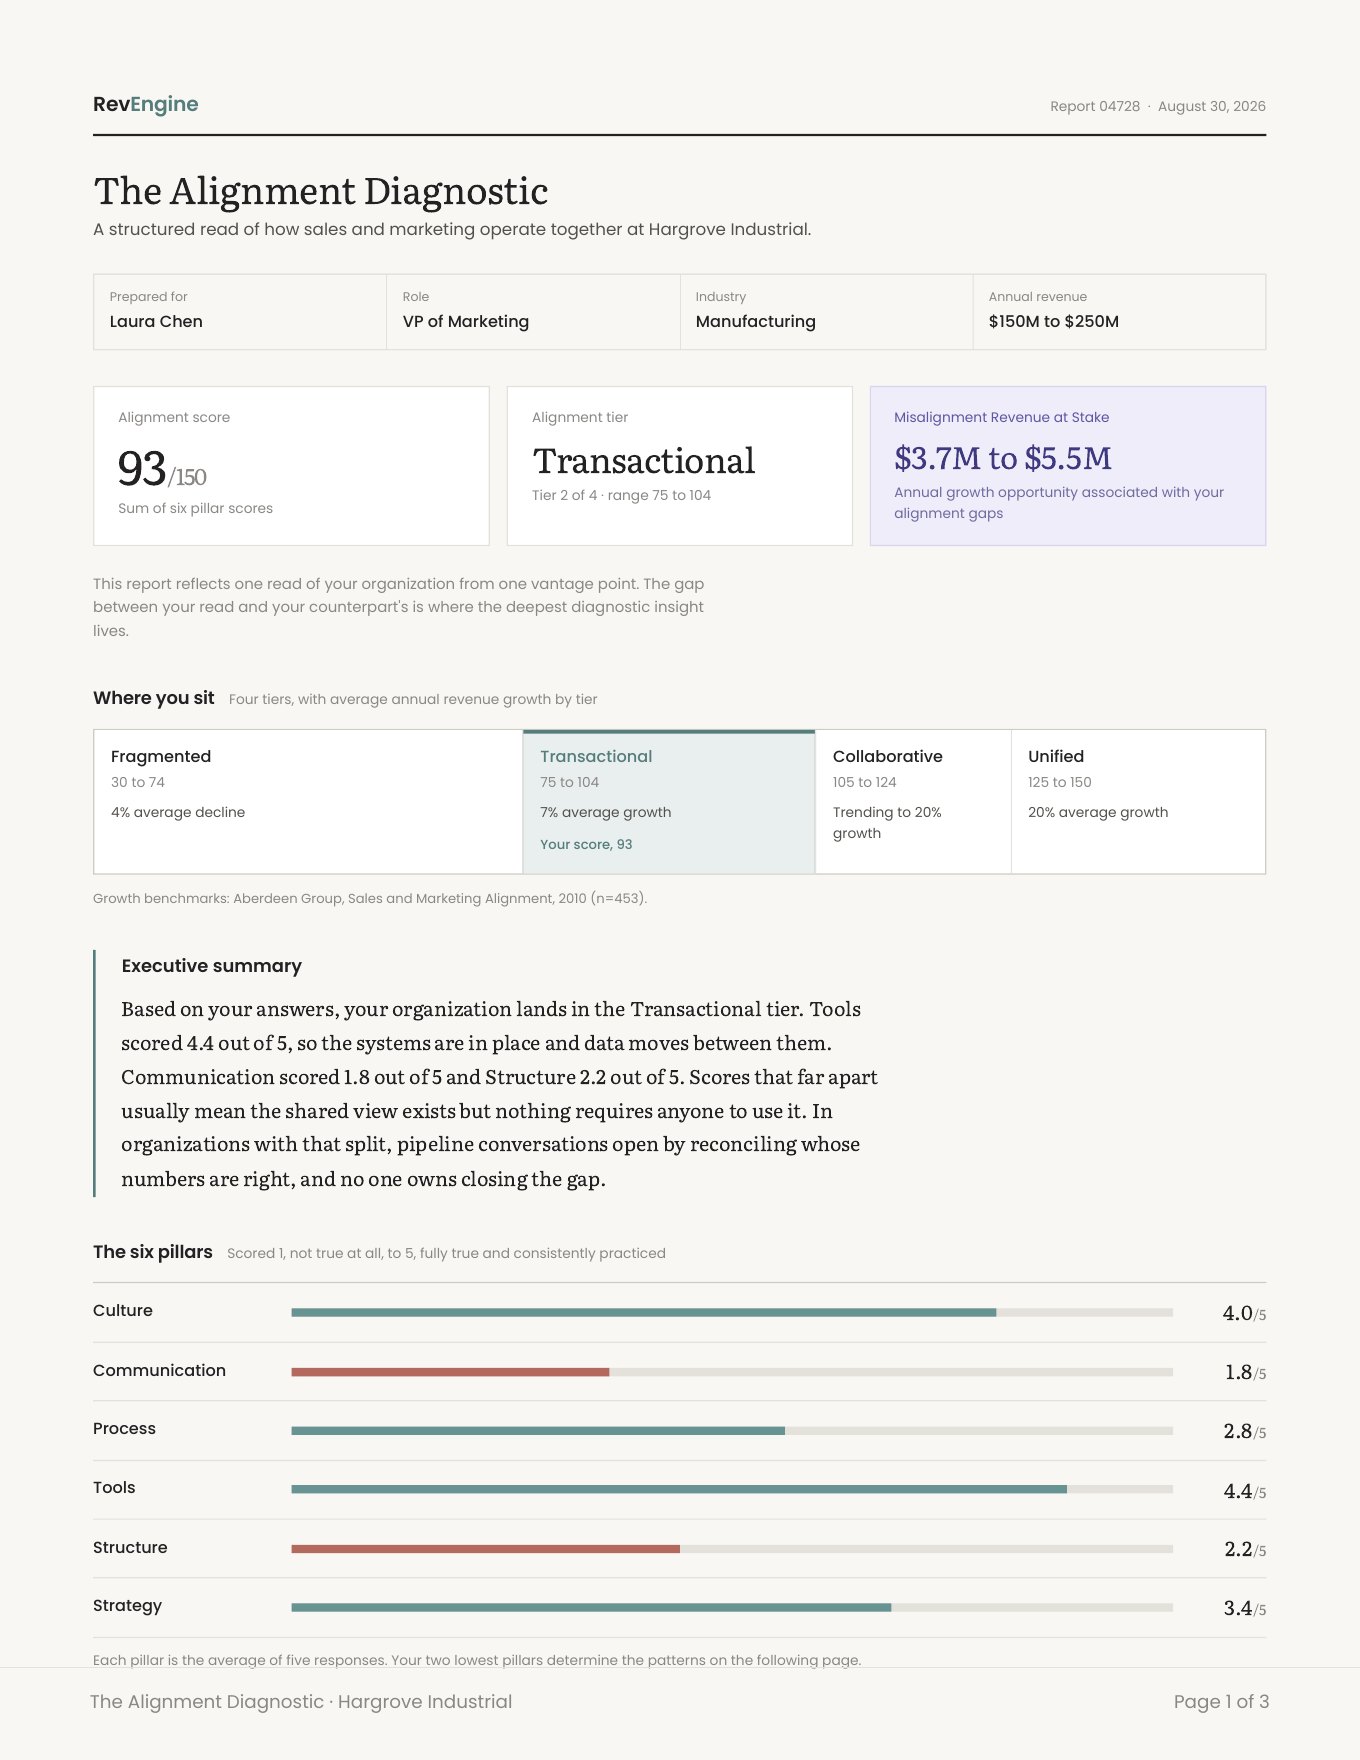Screen dimensions: 1360x1760
Task: Select the "Report 04728 · August 30, 2026" header text
Action: (1157, 106)
